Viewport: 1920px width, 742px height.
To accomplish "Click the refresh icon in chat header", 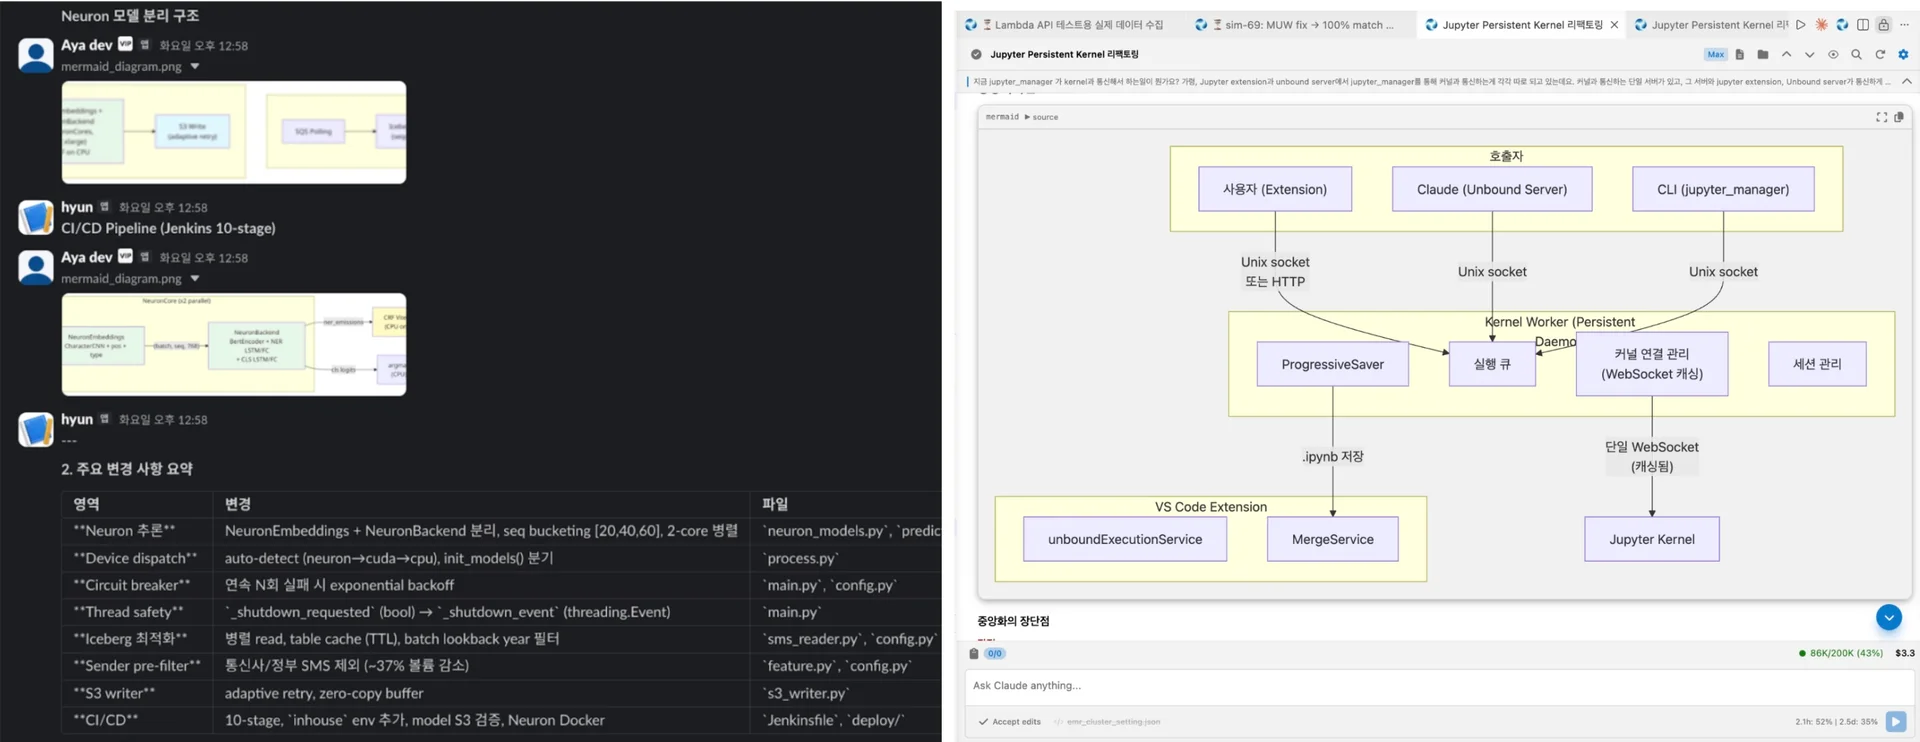I will click(x=1880, y=55).
